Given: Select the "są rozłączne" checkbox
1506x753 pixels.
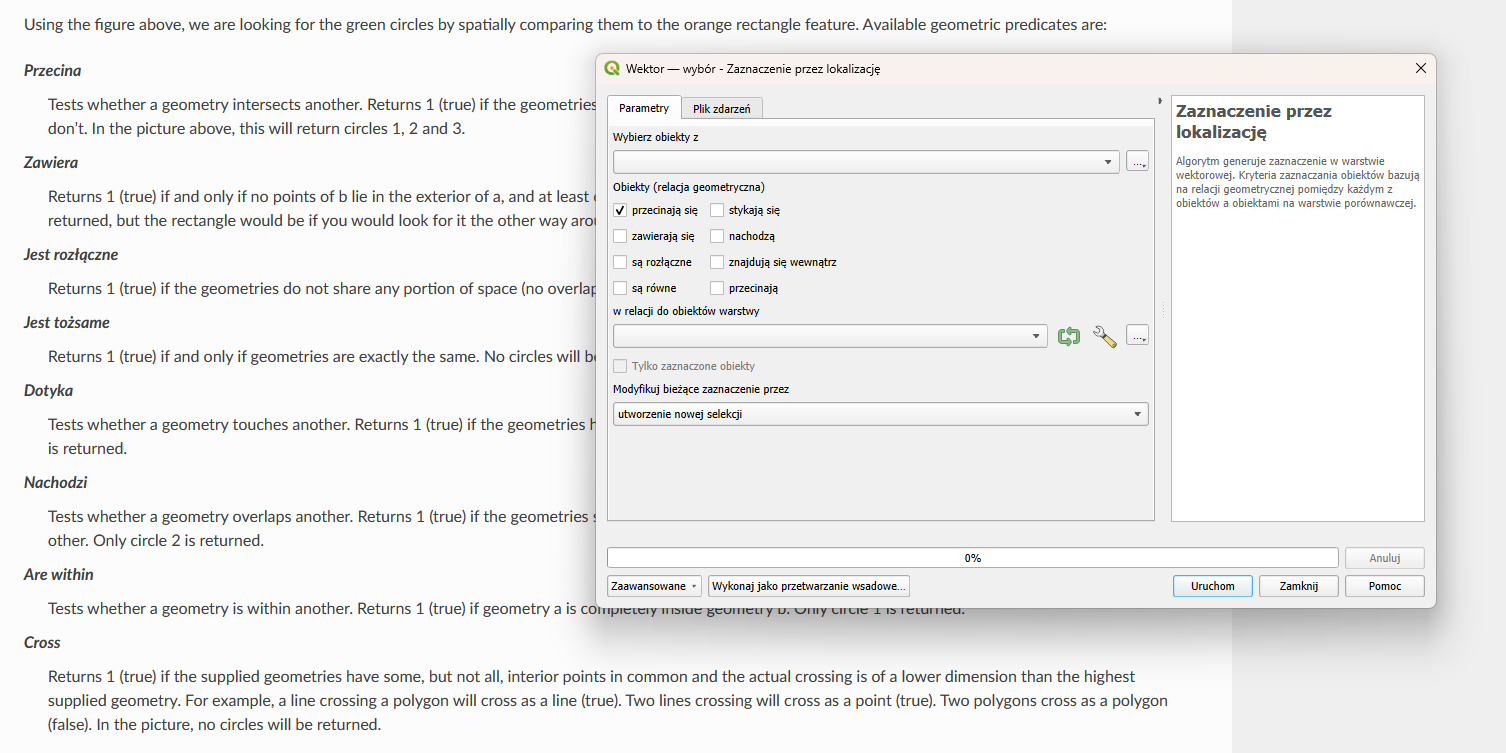Looking at the screenshot, I should click(x=620, y=262).
